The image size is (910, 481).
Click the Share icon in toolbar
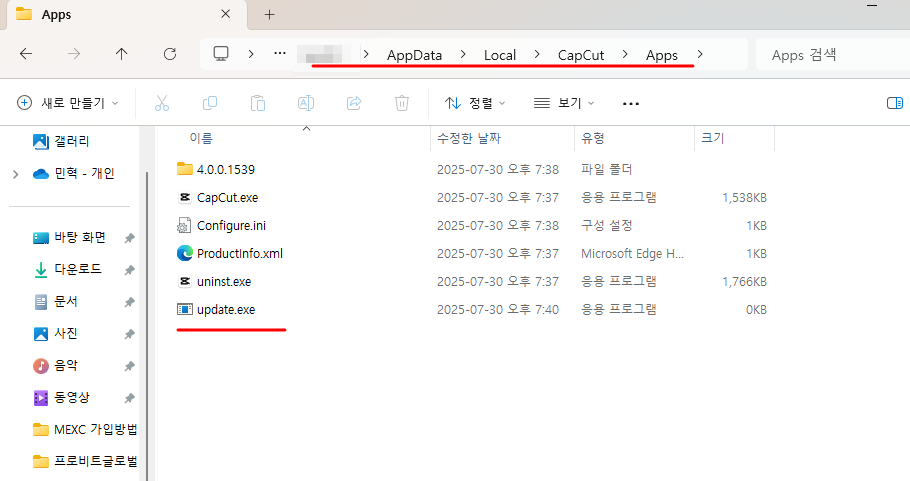(x=354, y=103)
